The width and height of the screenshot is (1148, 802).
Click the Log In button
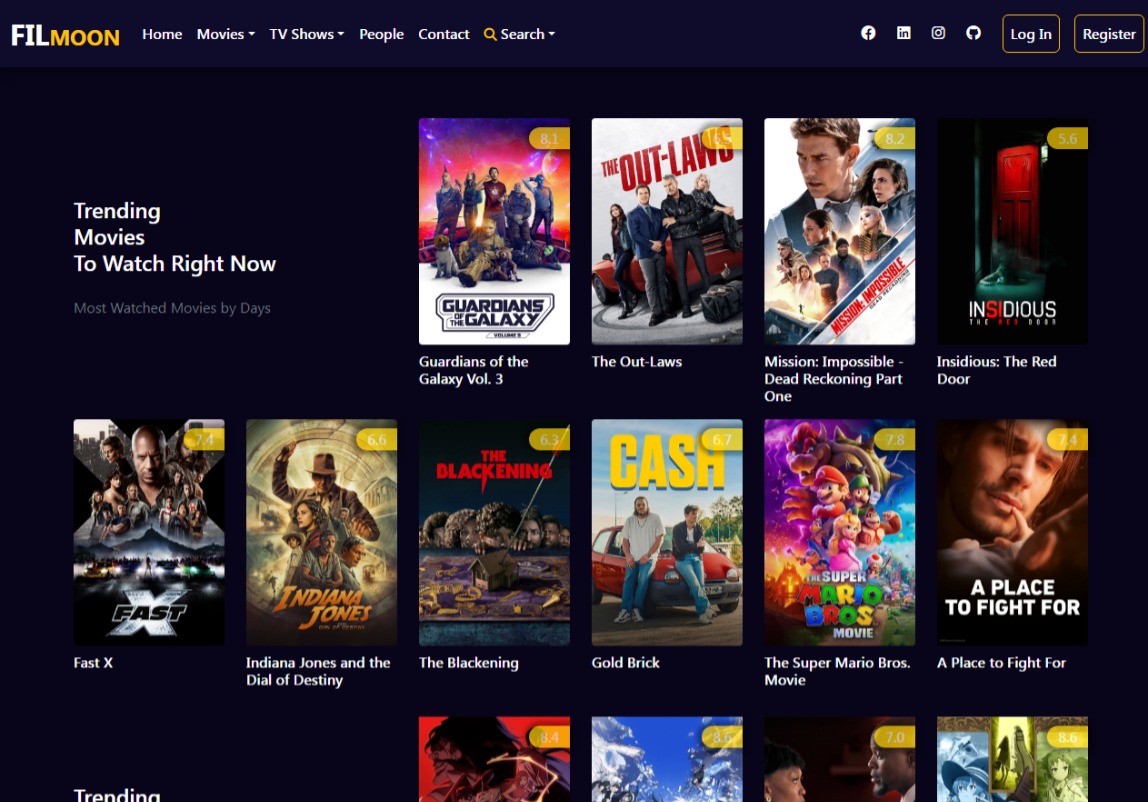click(x=1030, y=34)
